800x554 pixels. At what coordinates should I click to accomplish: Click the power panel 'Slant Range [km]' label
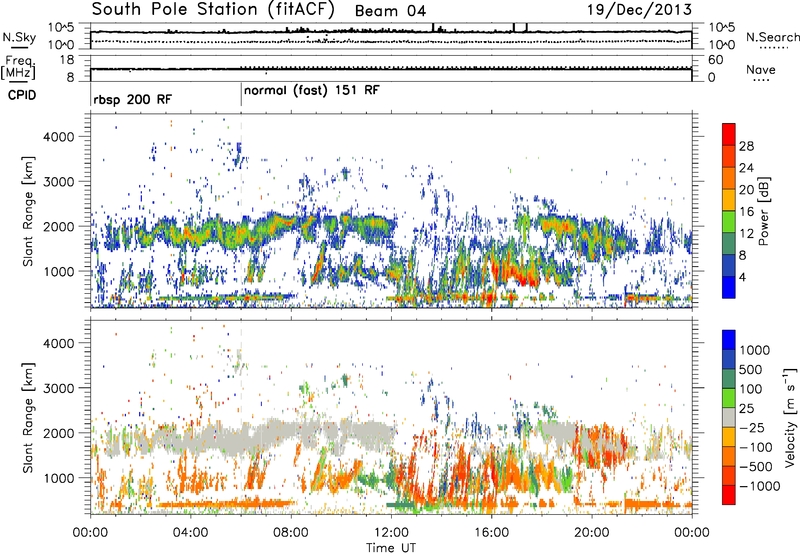point(28,211)
